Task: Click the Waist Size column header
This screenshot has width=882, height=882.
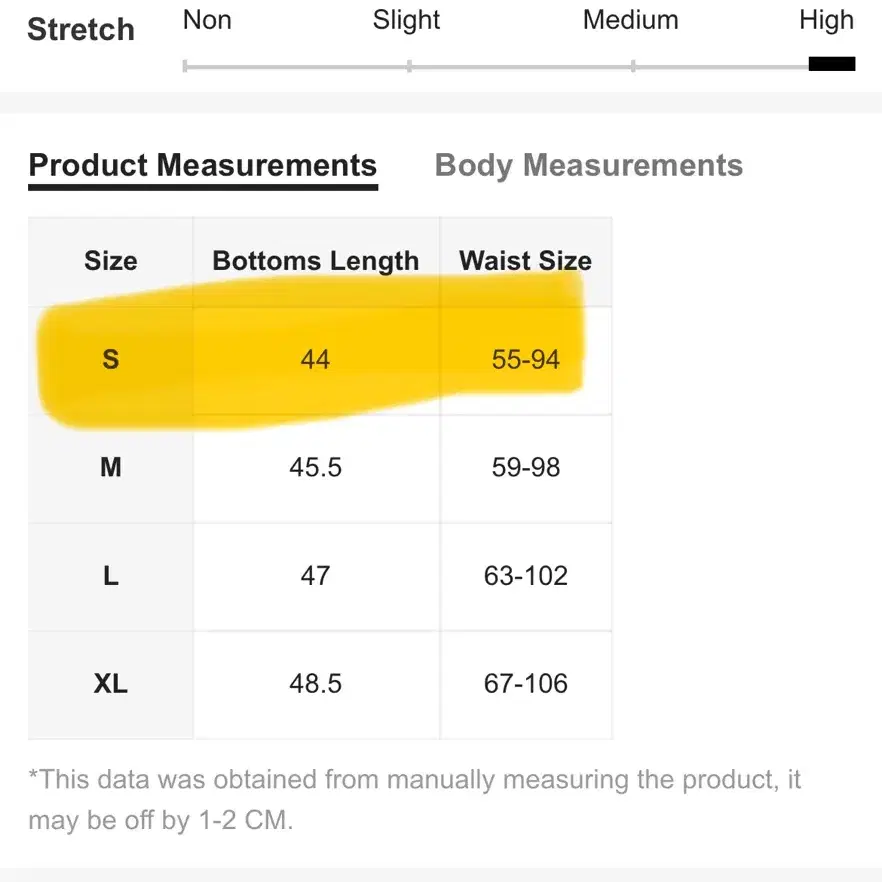Action: point(525,261)
